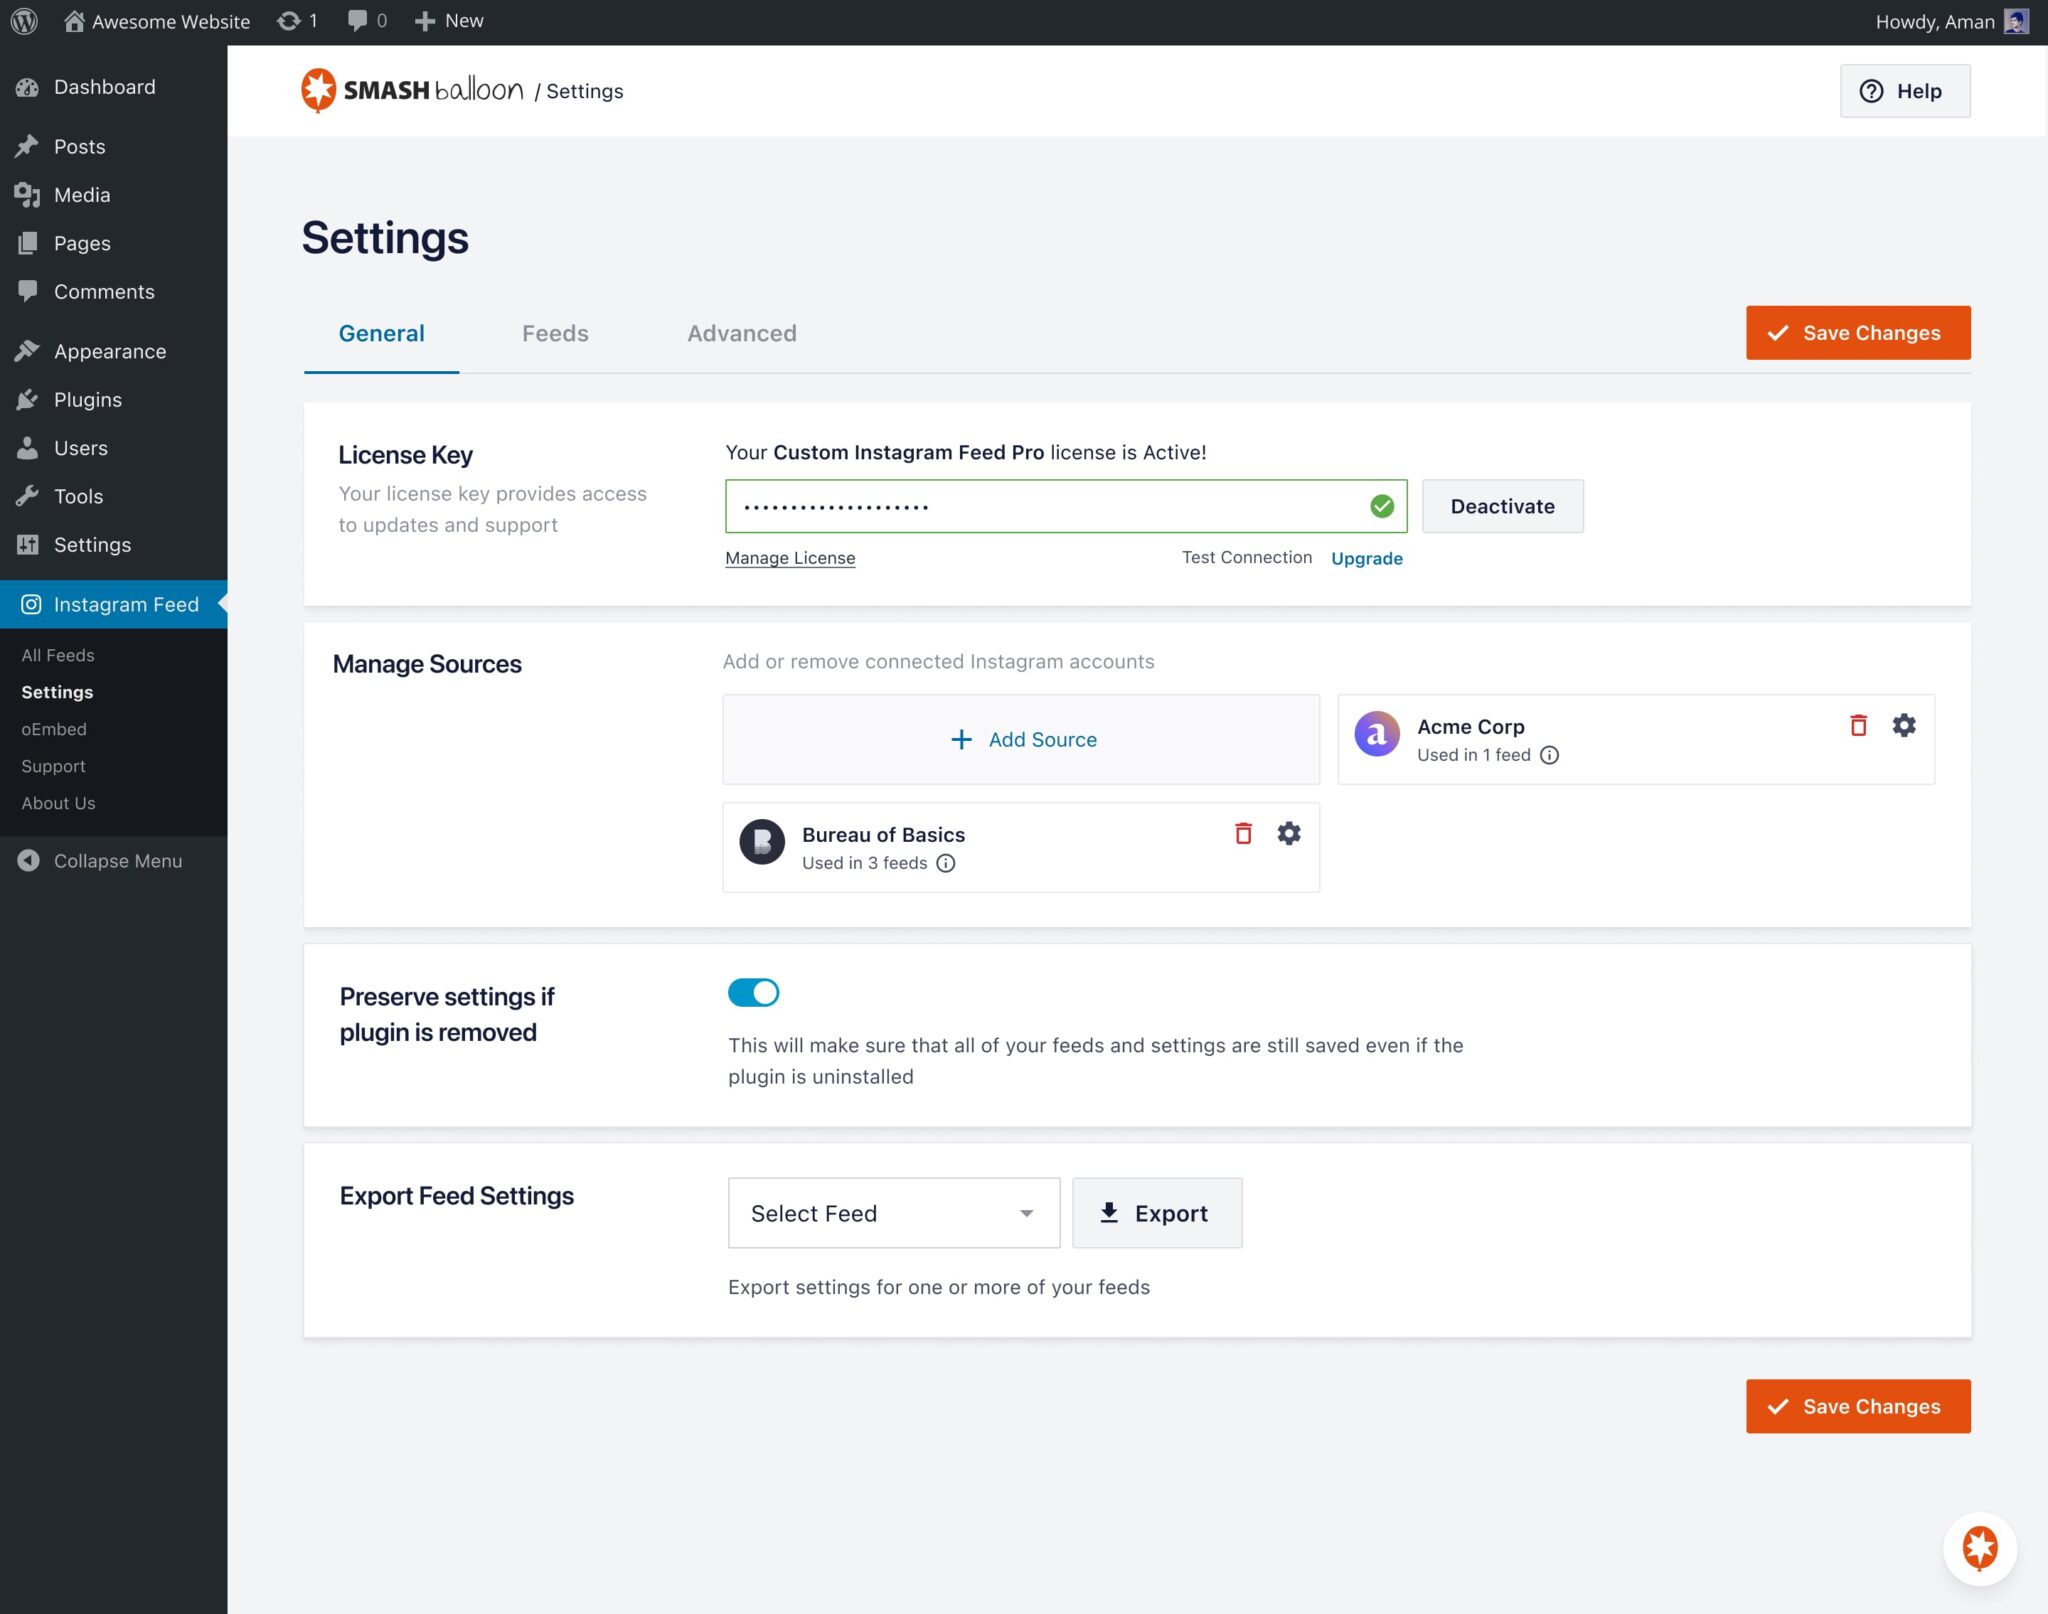The width and height of the screenshot is (2048, 1614).
Task: Click the WordPress logo in admin bar
Action: [24, 21]
